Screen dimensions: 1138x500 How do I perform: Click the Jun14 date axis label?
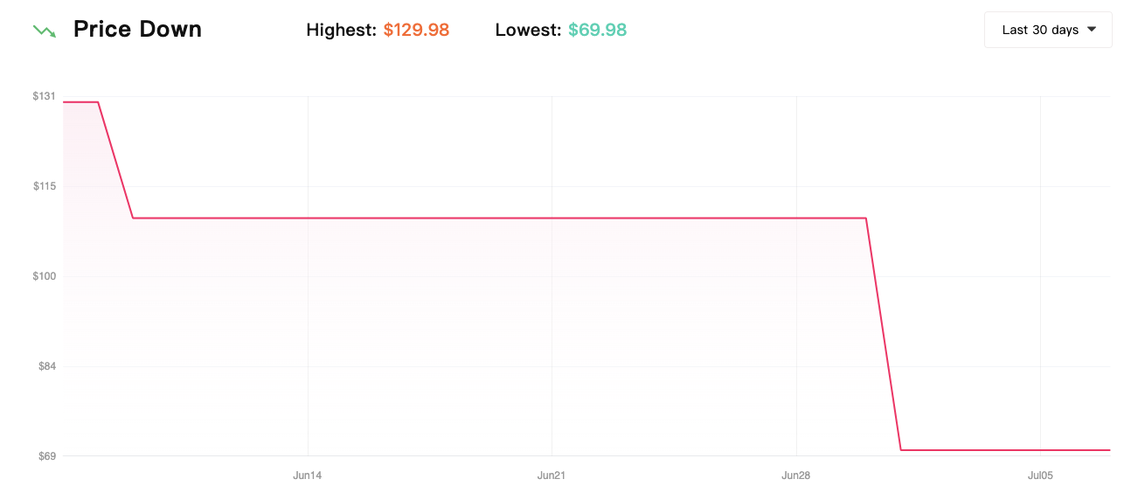coord(307,476)
